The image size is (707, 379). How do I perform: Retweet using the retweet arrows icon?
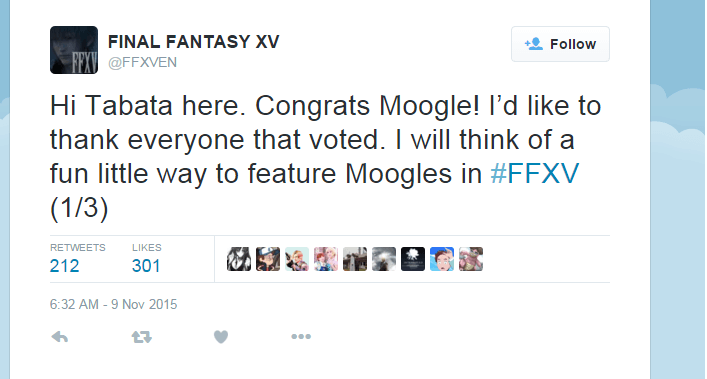click(142, 337)
